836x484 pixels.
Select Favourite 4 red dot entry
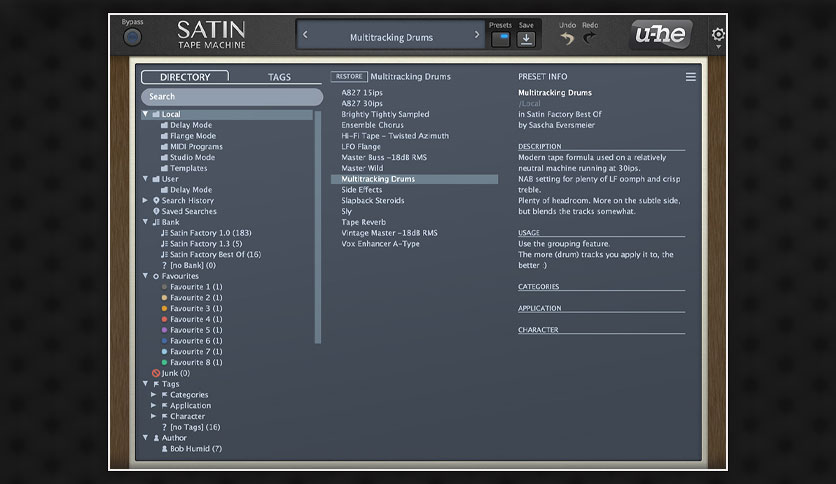(191, 319)
